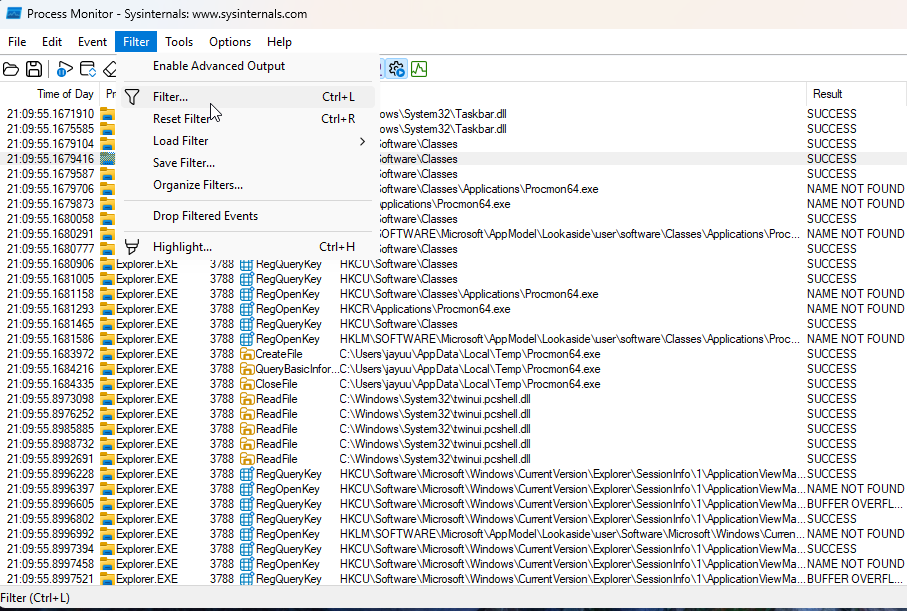907x611 pixels.
Task: Toggle the Show Profiling Events graph icon
Action: point(419,69)
